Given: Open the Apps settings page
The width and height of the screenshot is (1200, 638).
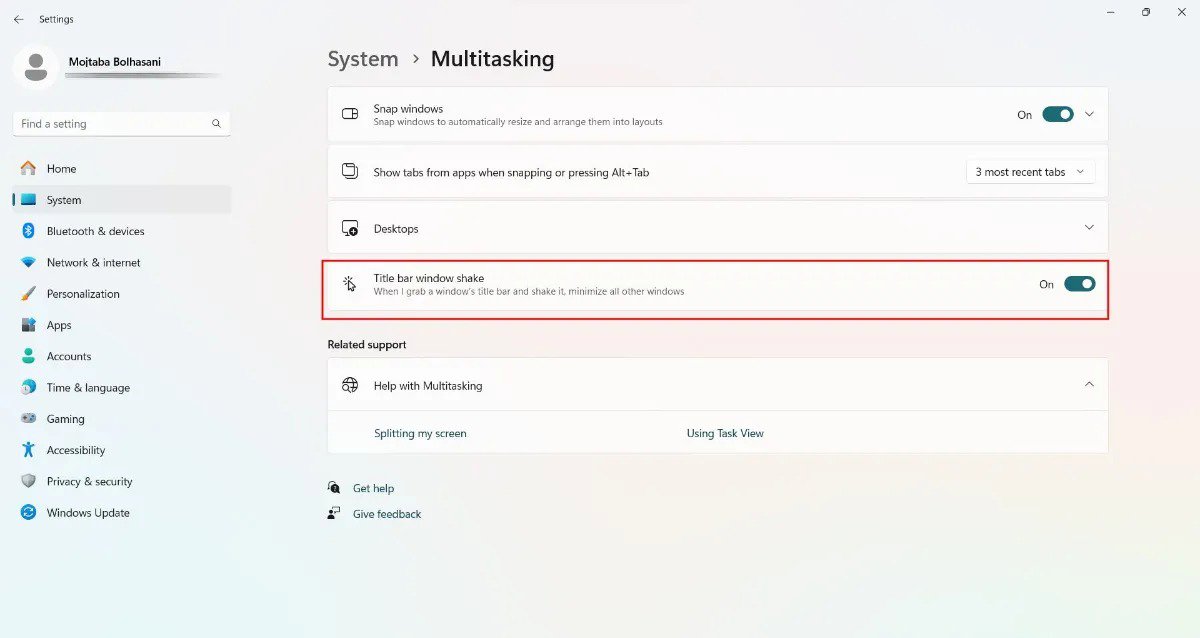Looking at the screenshot, I should 59,325.
